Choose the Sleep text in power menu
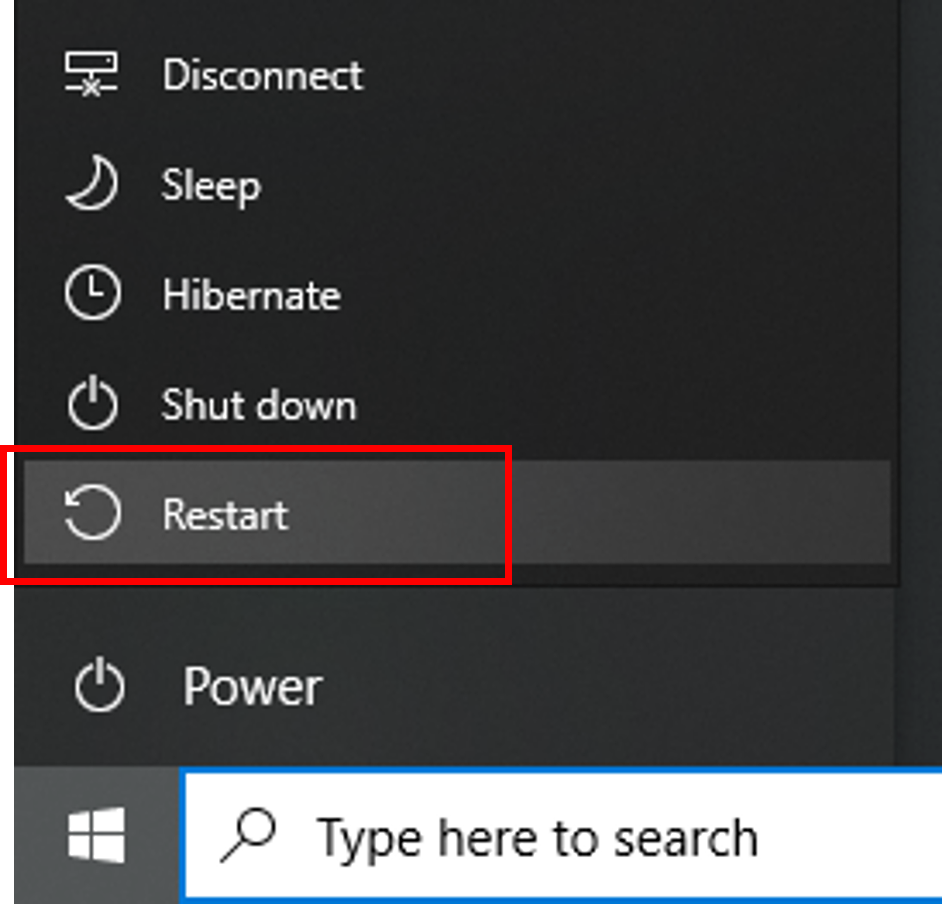The height and width of the screenshot is (904, 942). 211,186
